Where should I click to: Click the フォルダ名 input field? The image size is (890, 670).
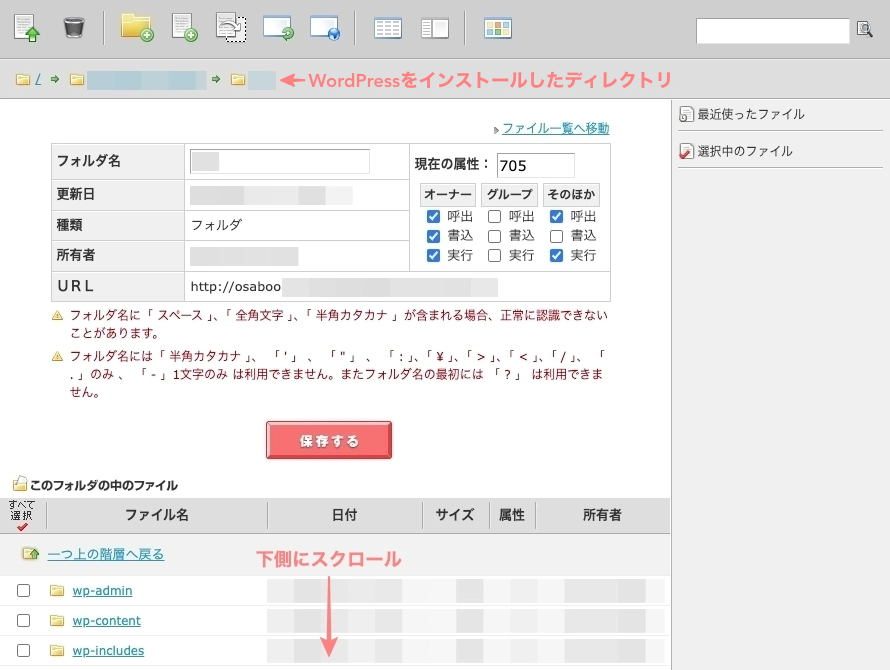[x=280, y=161]
